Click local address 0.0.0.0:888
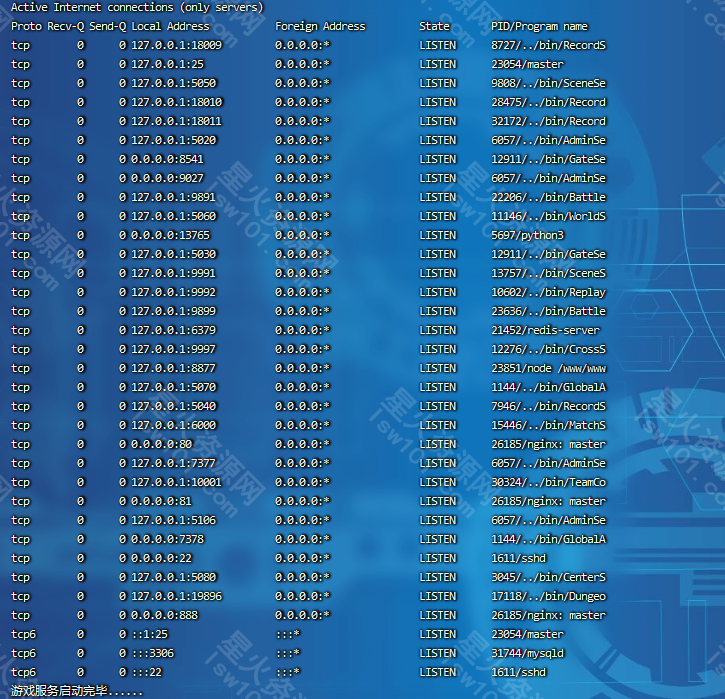 161,615
